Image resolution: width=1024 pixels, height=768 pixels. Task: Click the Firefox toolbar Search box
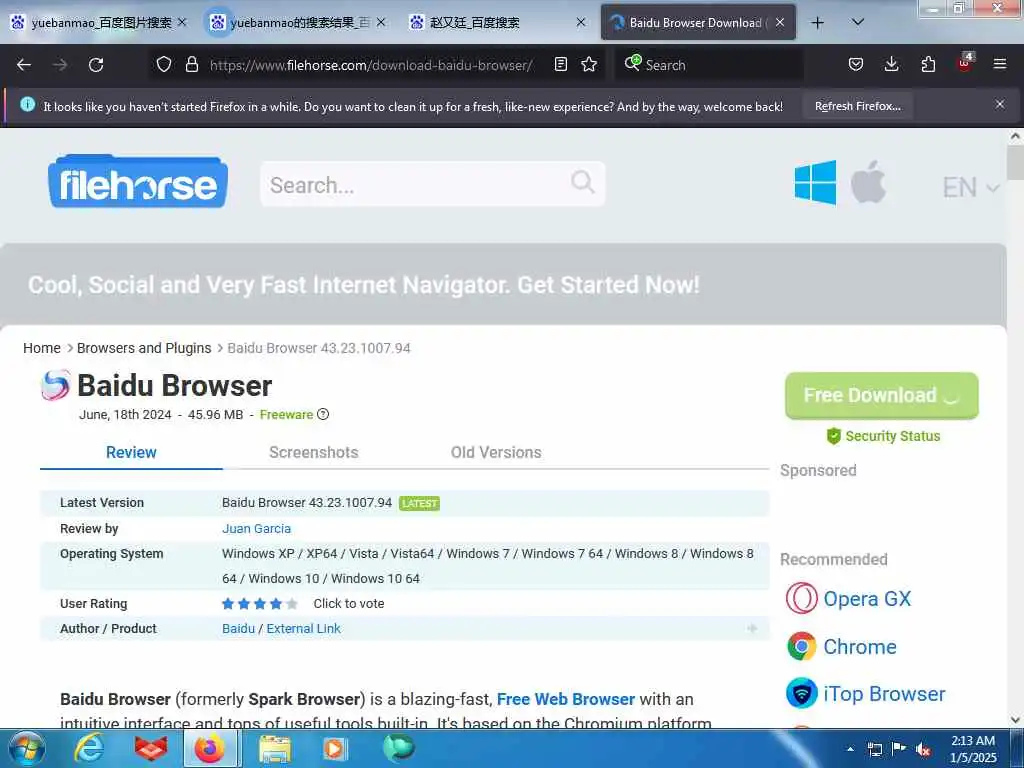pyautogui.click(x=709, y=65)
